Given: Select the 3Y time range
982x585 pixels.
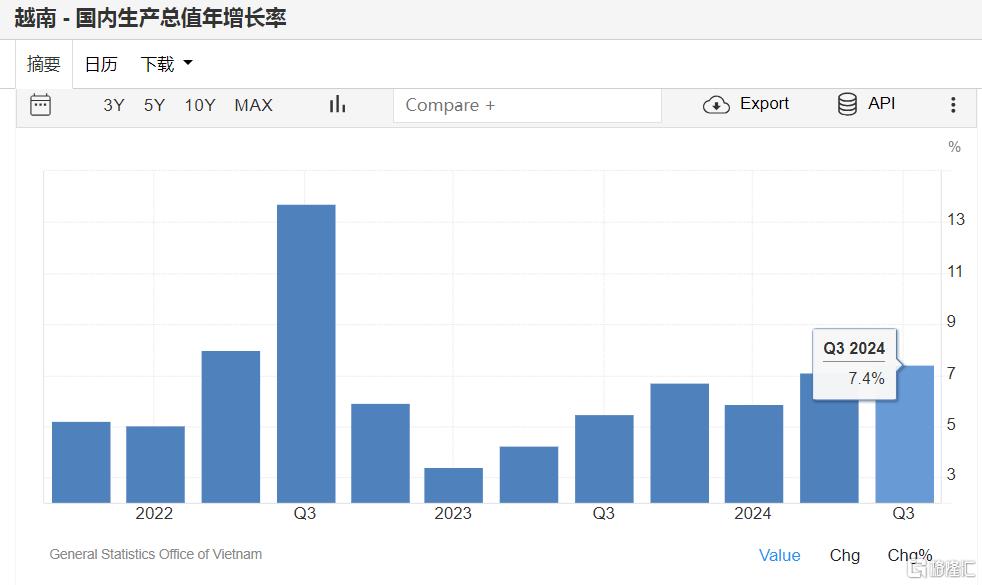Looking at the screenshot, I should point(114,105).
